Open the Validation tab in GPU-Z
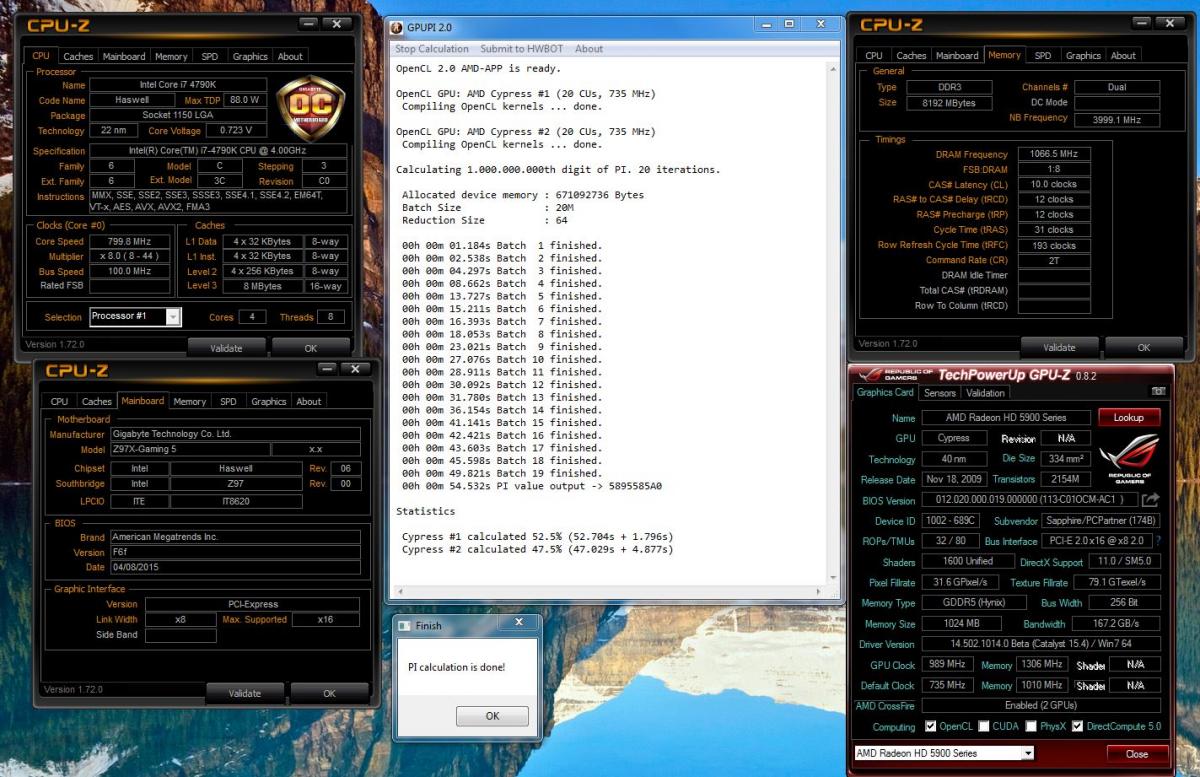1200x777 pixels. (x=986, y=393)
